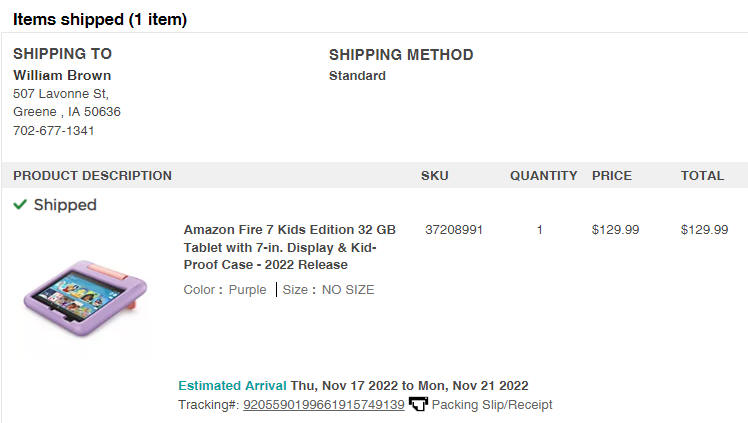Screen dimensions: 748x423
Task: Click the Color: Purple attribute text
Action: (x=225, y=289)
